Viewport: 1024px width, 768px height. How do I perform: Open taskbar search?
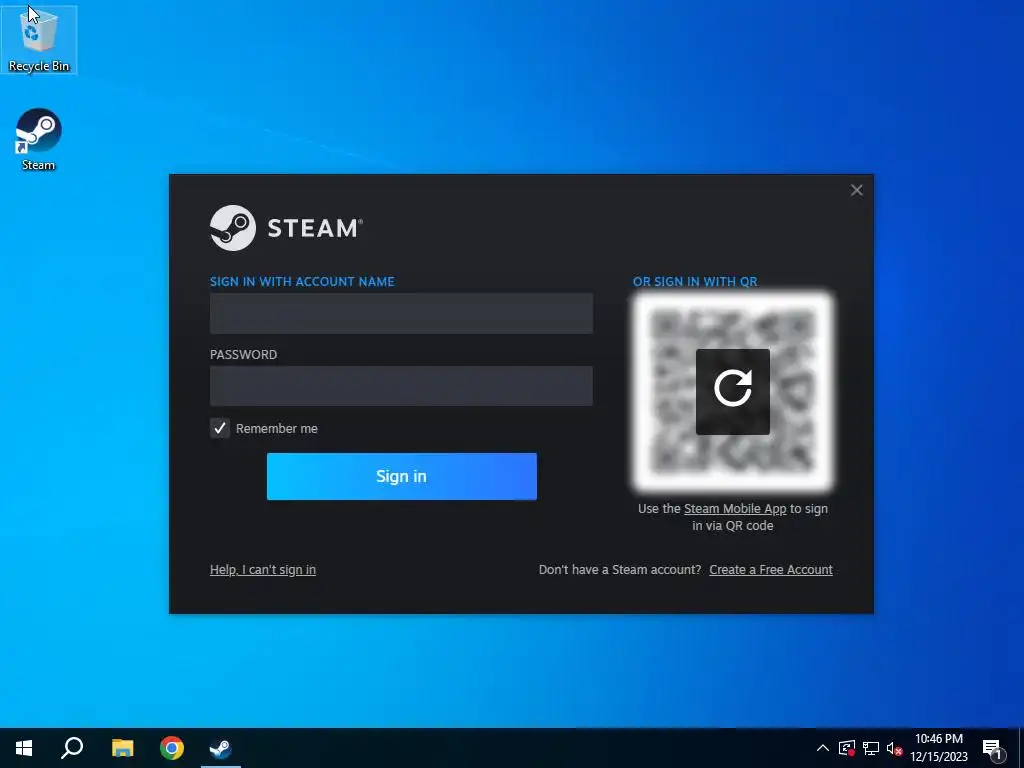(x=72, y=748)
